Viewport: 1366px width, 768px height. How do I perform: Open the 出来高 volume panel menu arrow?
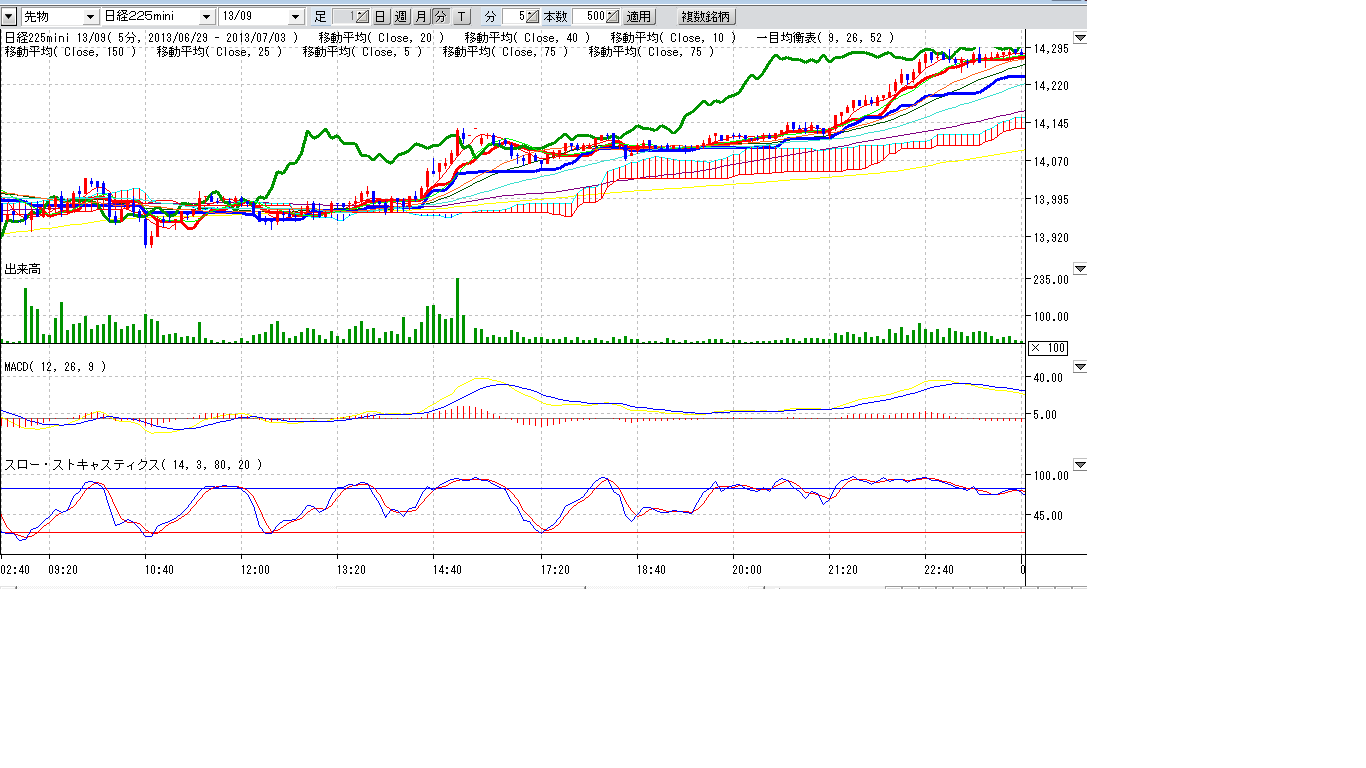(1080, 269)
